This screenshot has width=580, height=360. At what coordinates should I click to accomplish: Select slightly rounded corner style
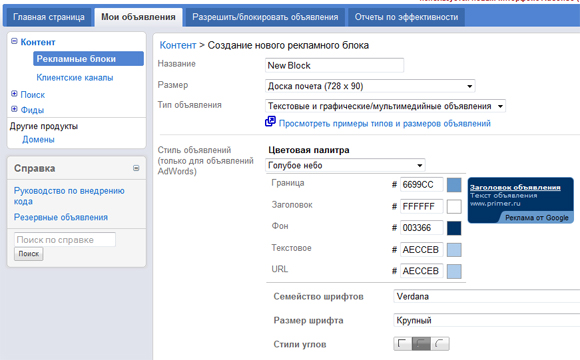(x=421, y=344)
